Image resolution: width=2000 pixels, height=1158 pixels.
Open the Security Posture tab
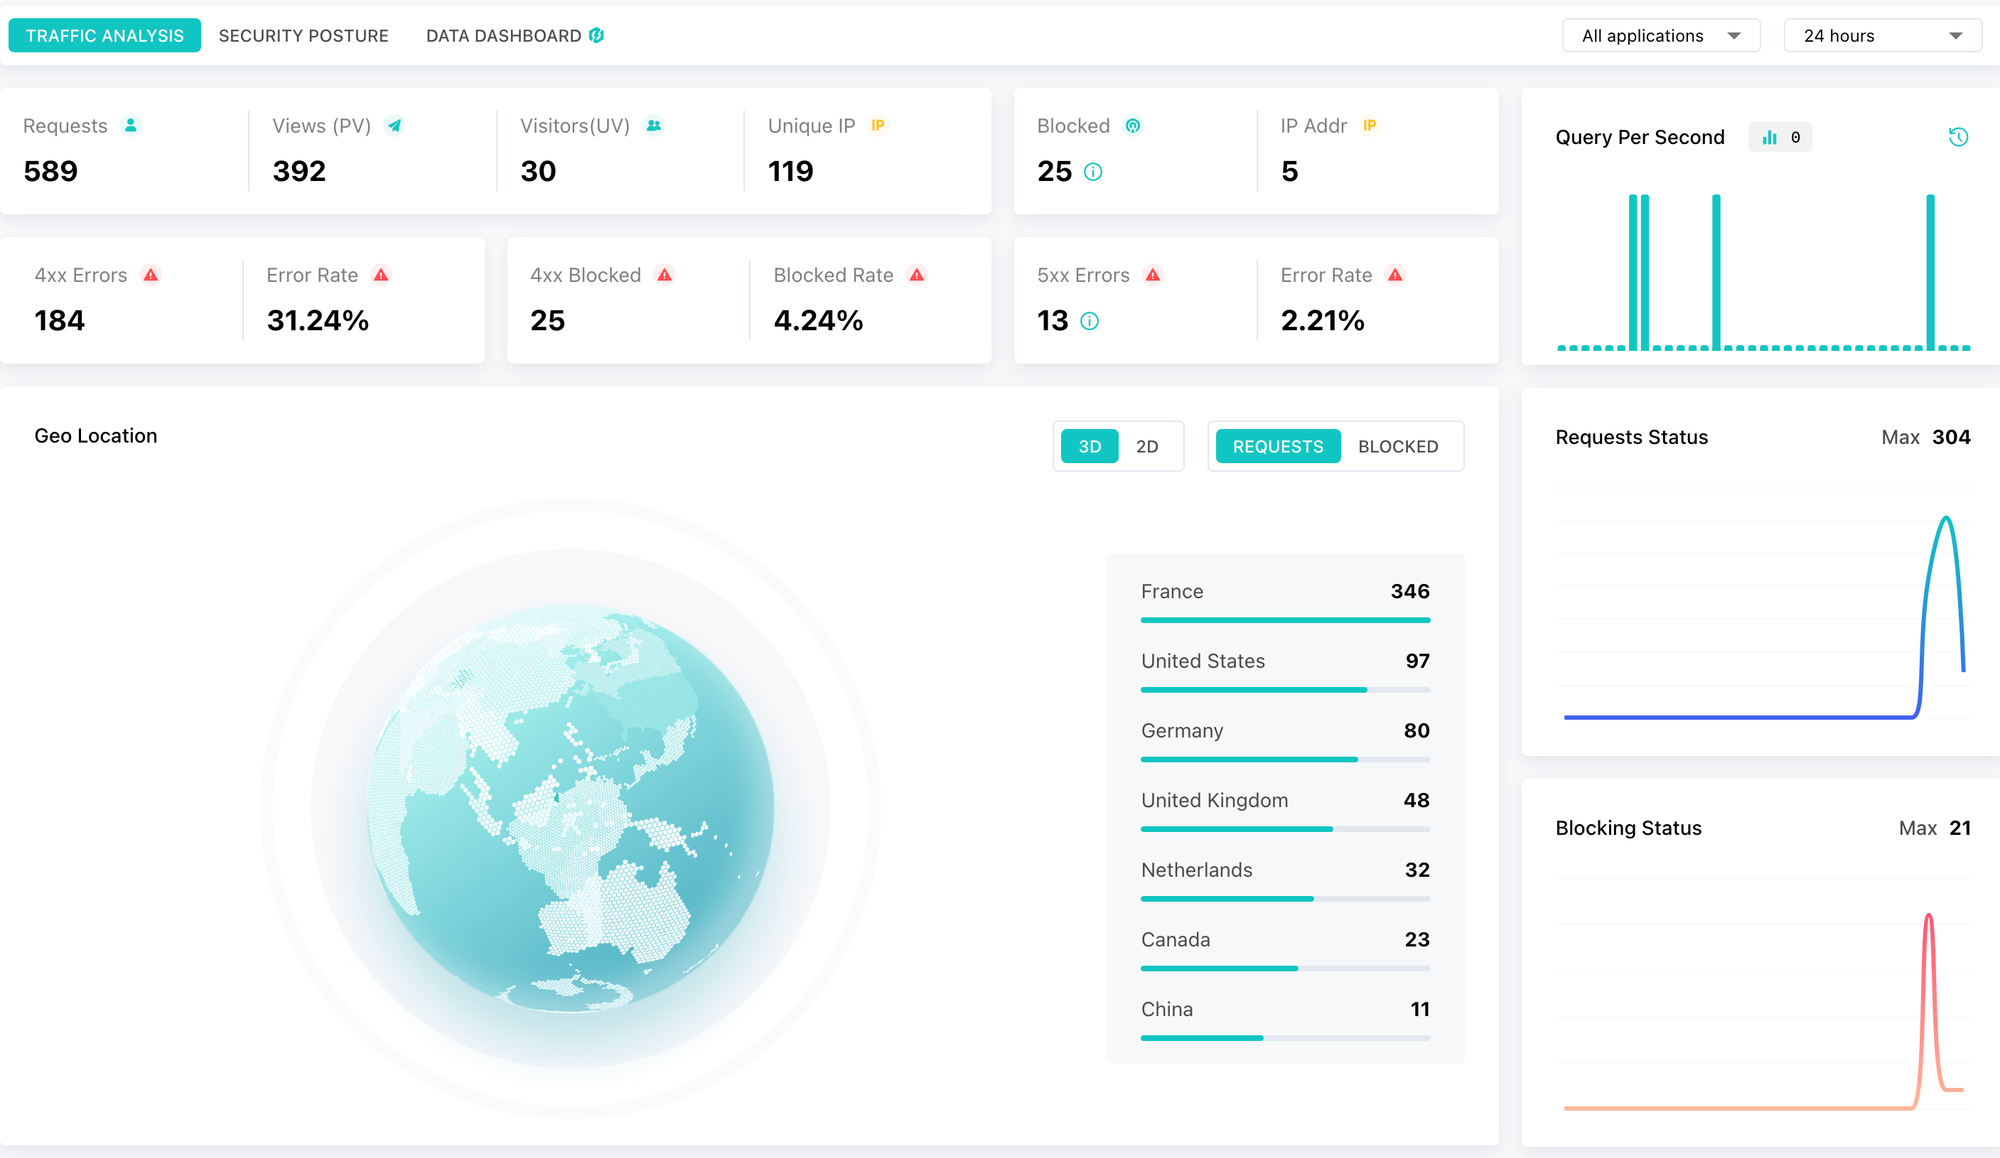pyautogui.click(x=303, y=35)
